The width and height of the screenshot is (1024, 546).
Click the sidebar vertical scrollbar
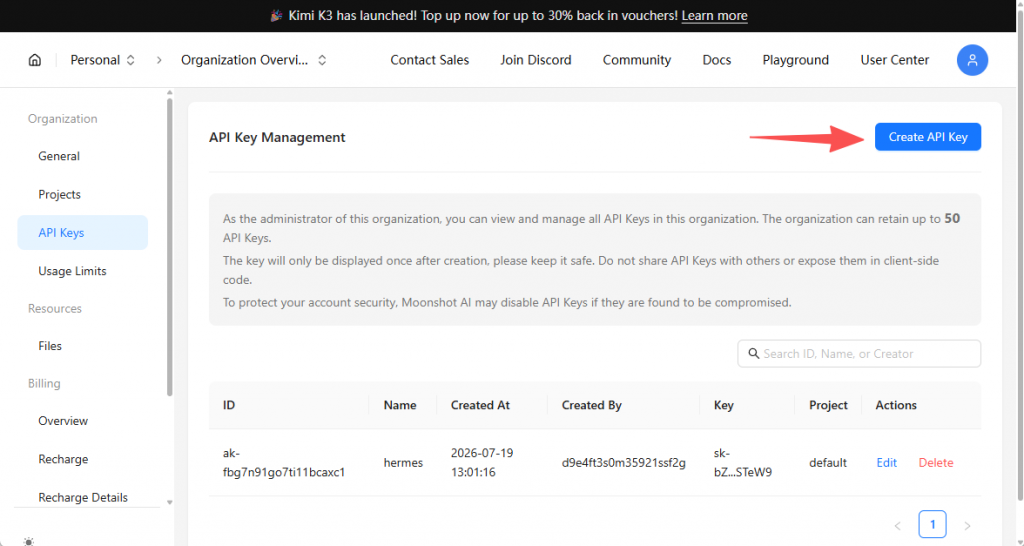pyautogui.click(x=170, y=247)
